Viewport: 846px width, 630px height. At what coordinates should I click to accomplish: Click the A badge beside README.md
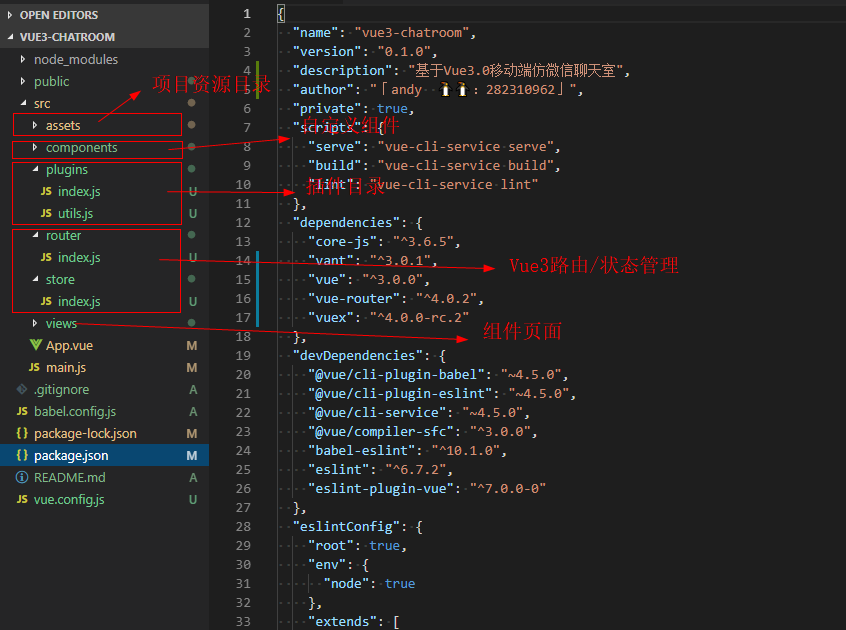193,477
